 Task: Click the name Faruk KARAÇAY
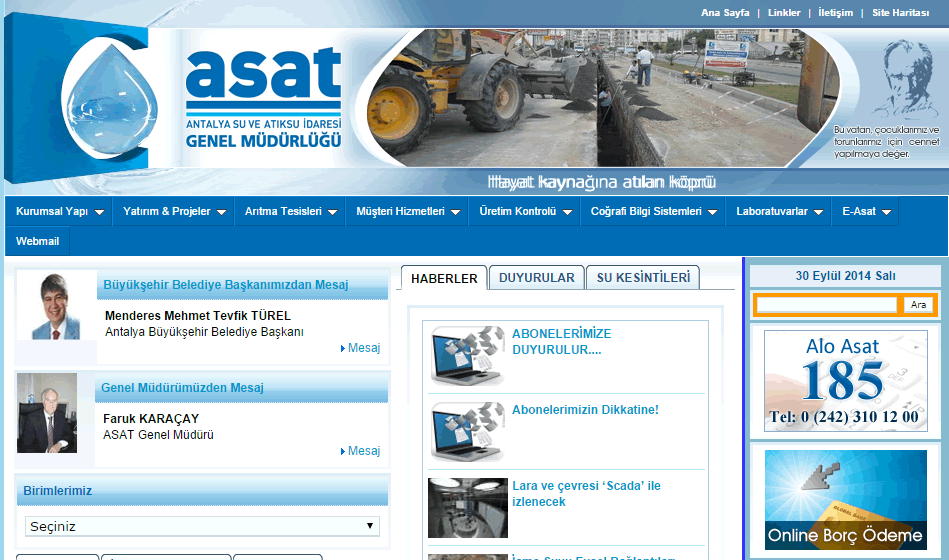coord(151,418)
